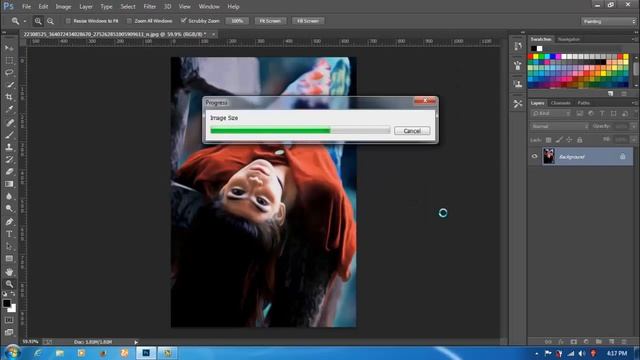The height and width of the screenshot is (360, 640).
Task: Click the Swatches panel scrollbar
Action: [x=636, y=70]
